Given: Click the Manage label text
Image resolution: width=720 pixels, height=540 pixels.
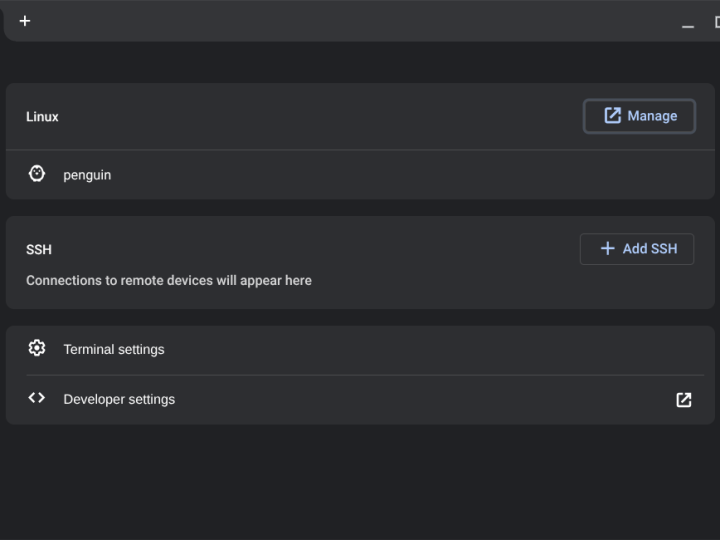Looking at the screenshot, I should tap(652, 116).
